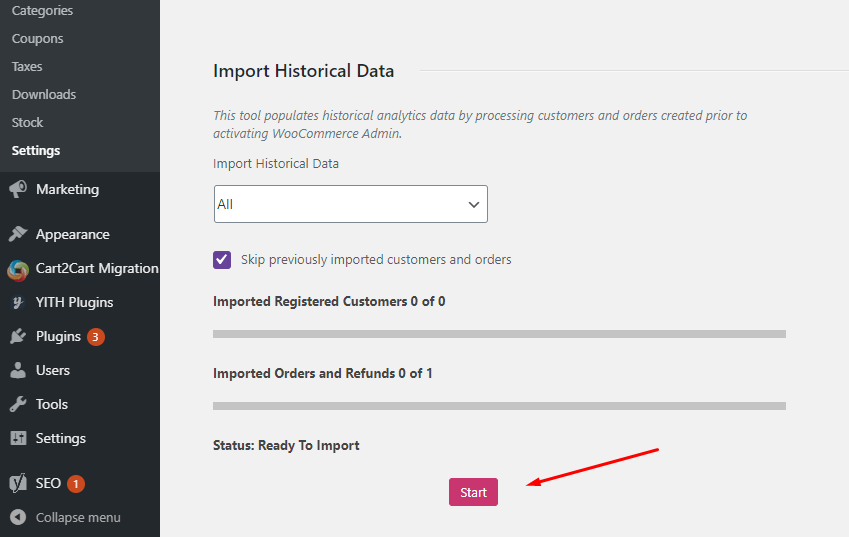This screenshot has height=537, width=849.
Task: Open the Downloads submenu link
Action: click(44, 94)
